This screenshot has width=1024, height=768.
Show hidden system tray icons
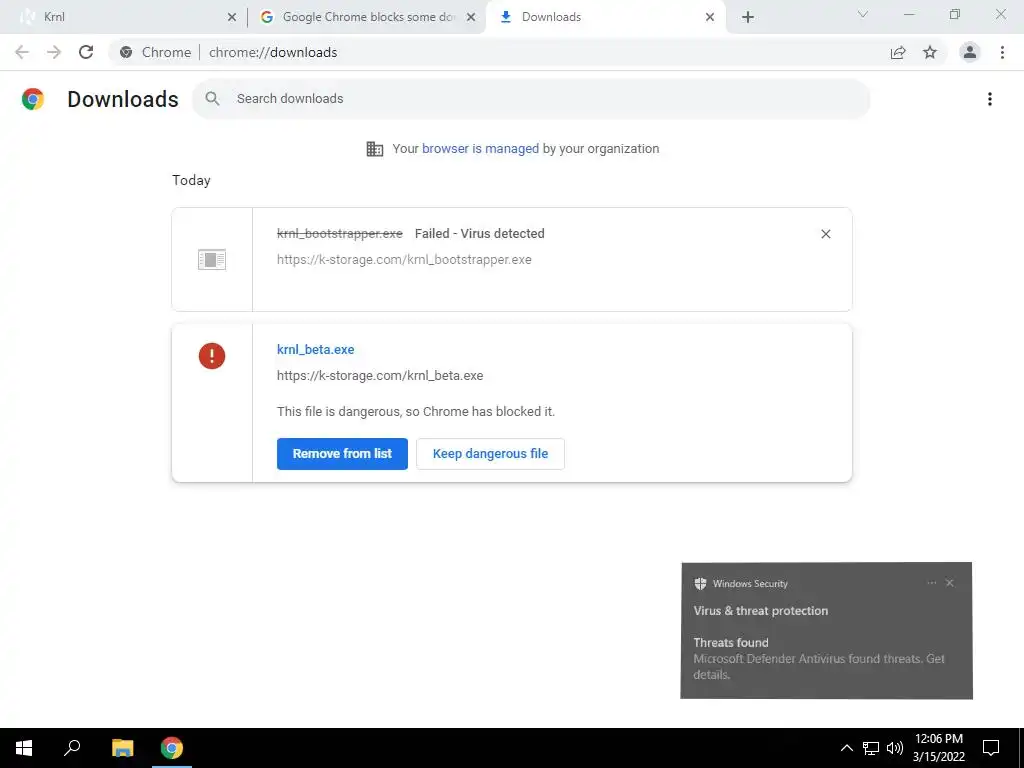(x=846, y=748)
